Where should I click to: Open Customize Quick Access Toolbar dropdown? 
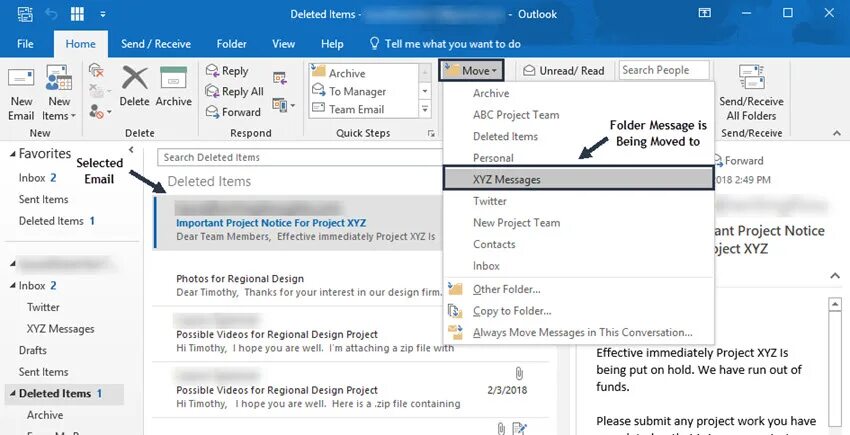click(x=103, y=14)
